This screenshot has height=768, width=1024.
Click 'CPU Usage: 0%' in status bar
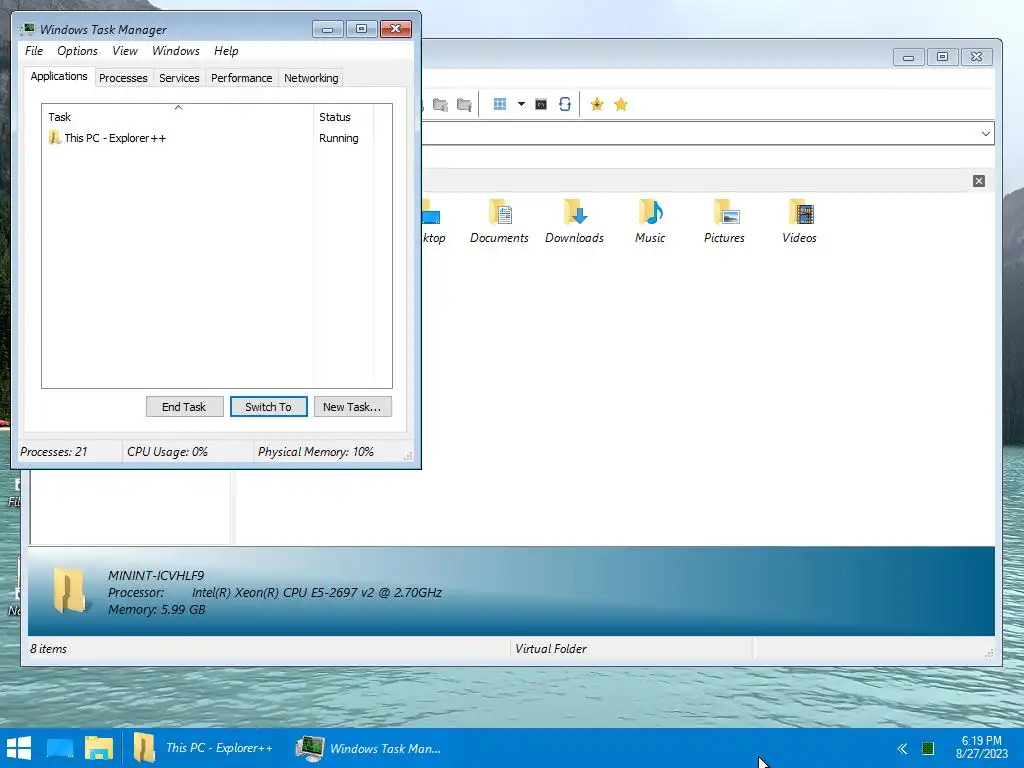[167, 452]
